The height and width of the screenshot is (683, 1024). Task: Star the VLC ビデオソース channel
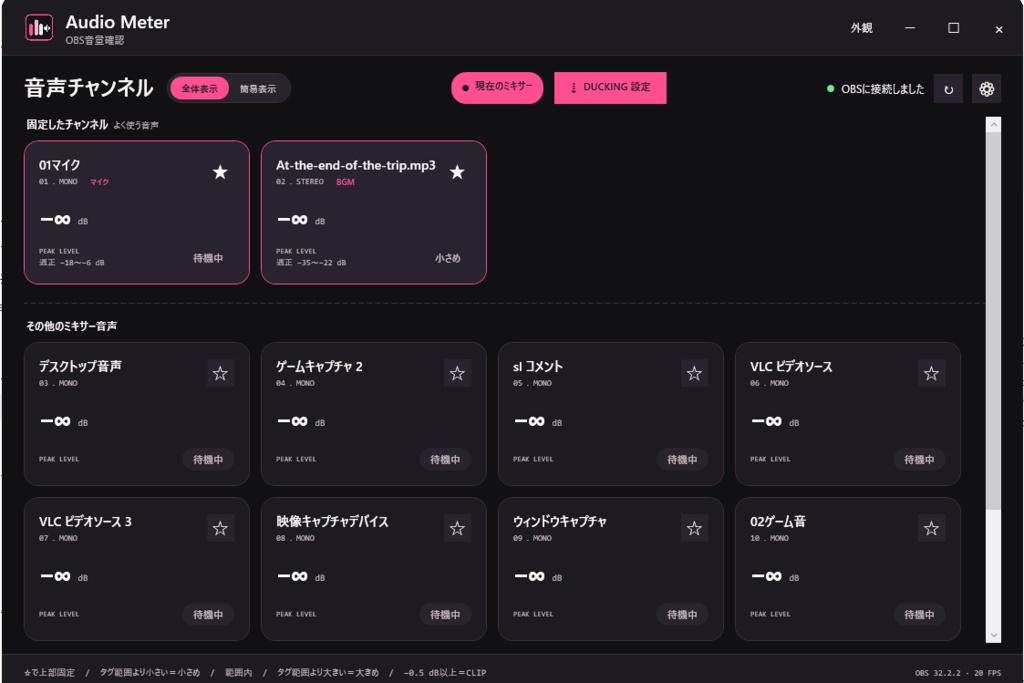[931, 373]
